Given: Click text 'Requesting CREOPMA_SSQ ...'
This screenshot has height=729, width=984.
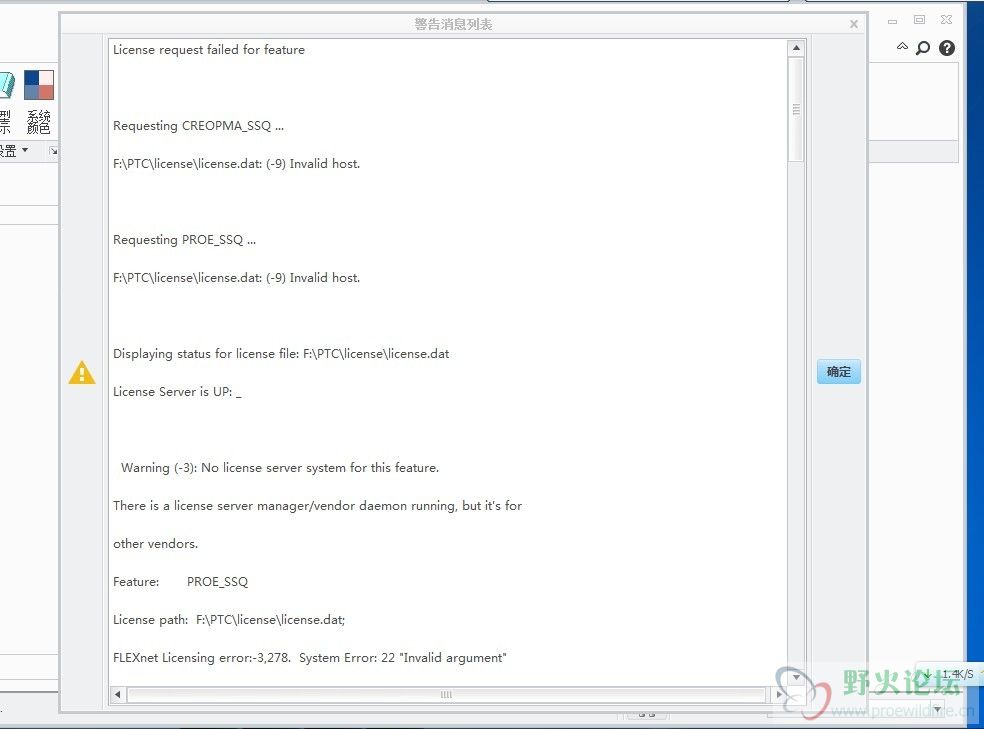Looking at the screenshot, I should click(x=198, y=125).
